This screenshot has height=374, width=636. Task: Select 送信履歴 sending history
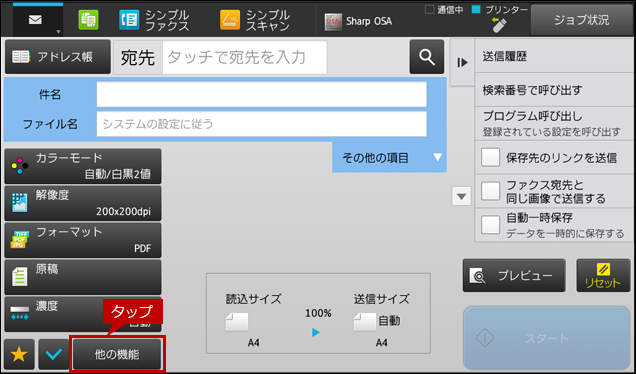pyautogui.click(x=554, y=56)
